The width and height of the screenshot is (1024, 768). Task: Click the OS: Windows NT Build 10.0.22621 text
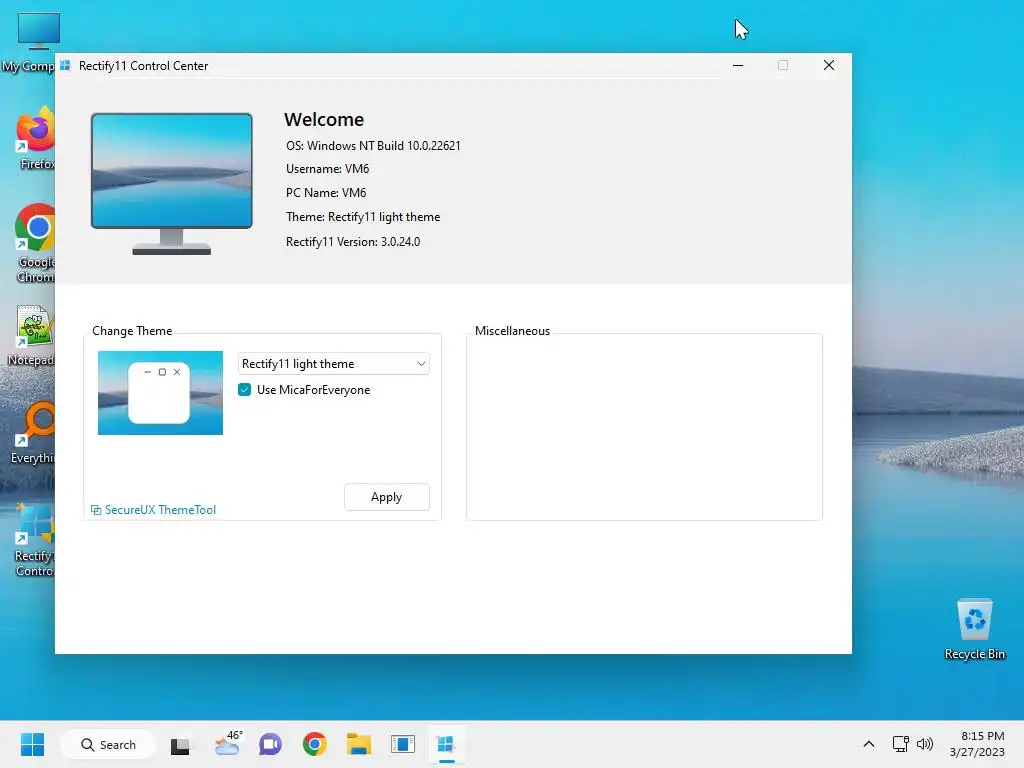373,146
